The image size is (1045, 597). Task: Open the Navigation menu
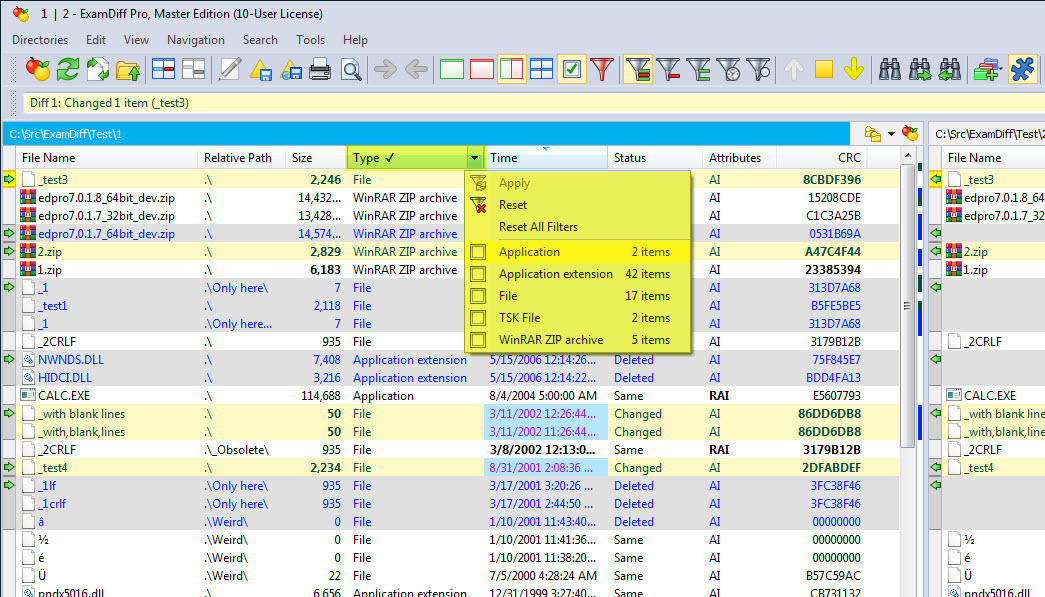coord(195,40)
